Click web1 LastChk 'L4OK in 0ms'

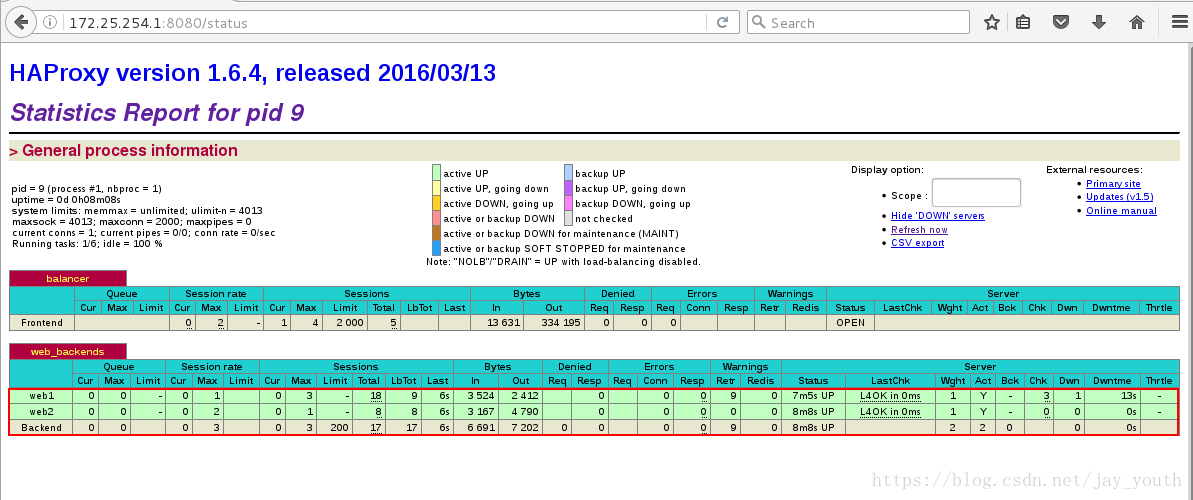[x=890, y=396]
